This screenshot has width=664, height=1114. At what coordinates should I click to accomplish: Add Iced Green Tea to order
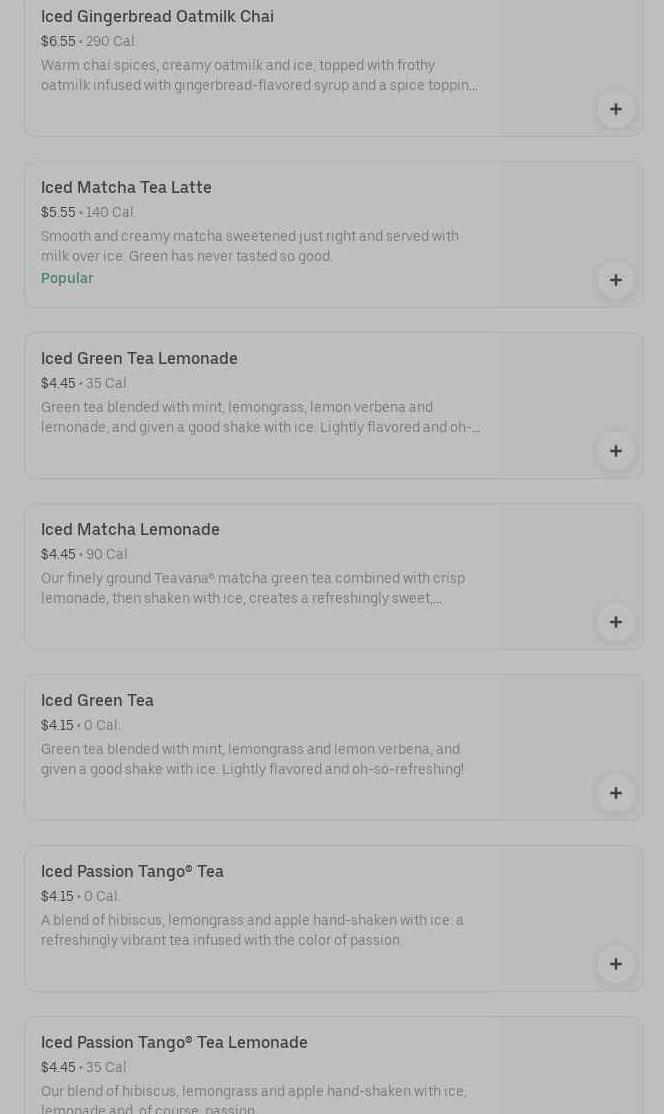tap(615, 793)
